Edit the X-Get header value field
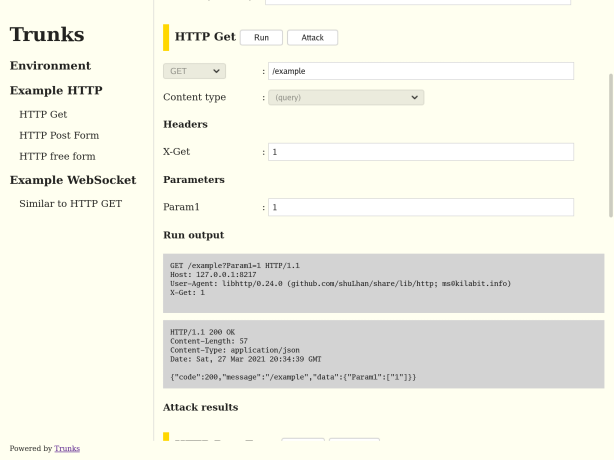The width and height of the screenshot is (614, 460). (x=421, y=152)
